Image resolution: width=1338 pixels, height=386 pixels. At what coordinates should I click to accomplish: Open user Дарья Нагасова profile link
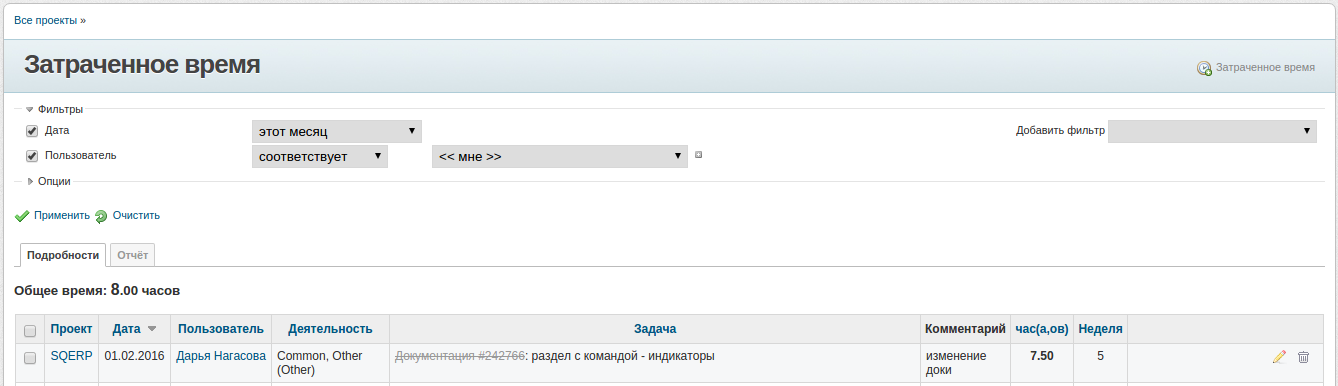(x=221, y=355)
